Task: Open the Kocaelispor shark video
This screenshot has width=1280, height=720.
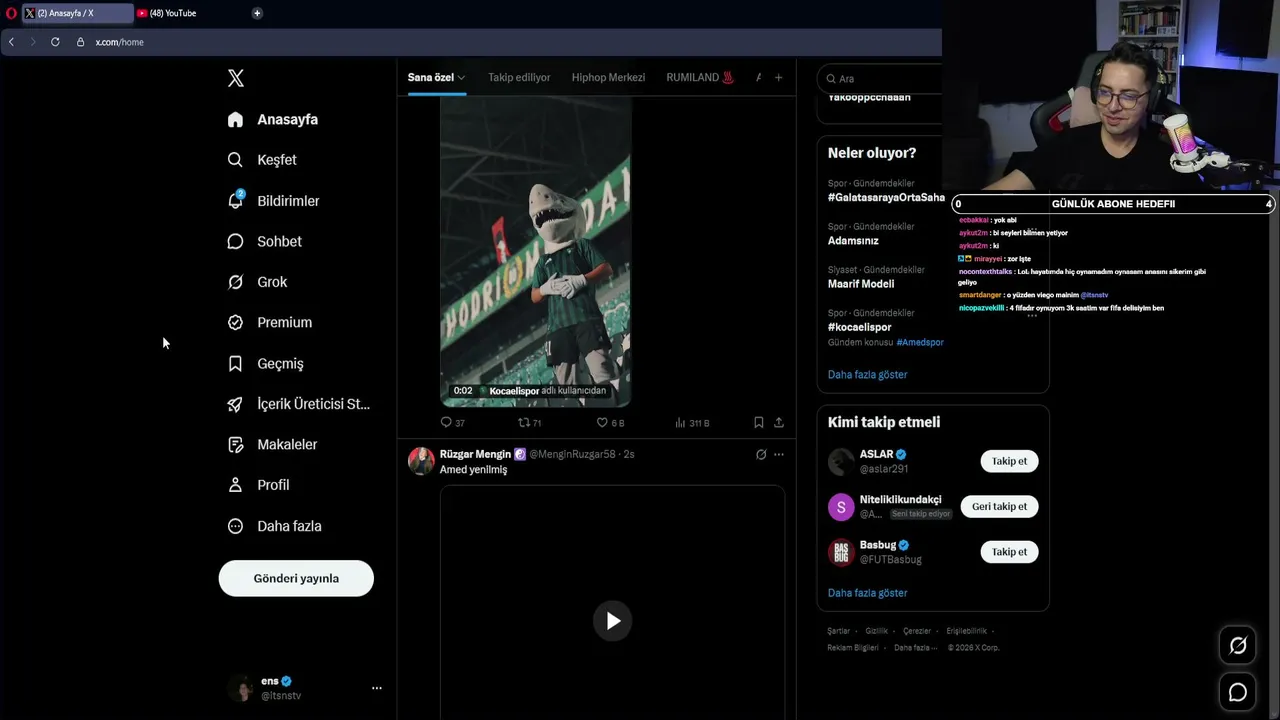Action: 536,252
